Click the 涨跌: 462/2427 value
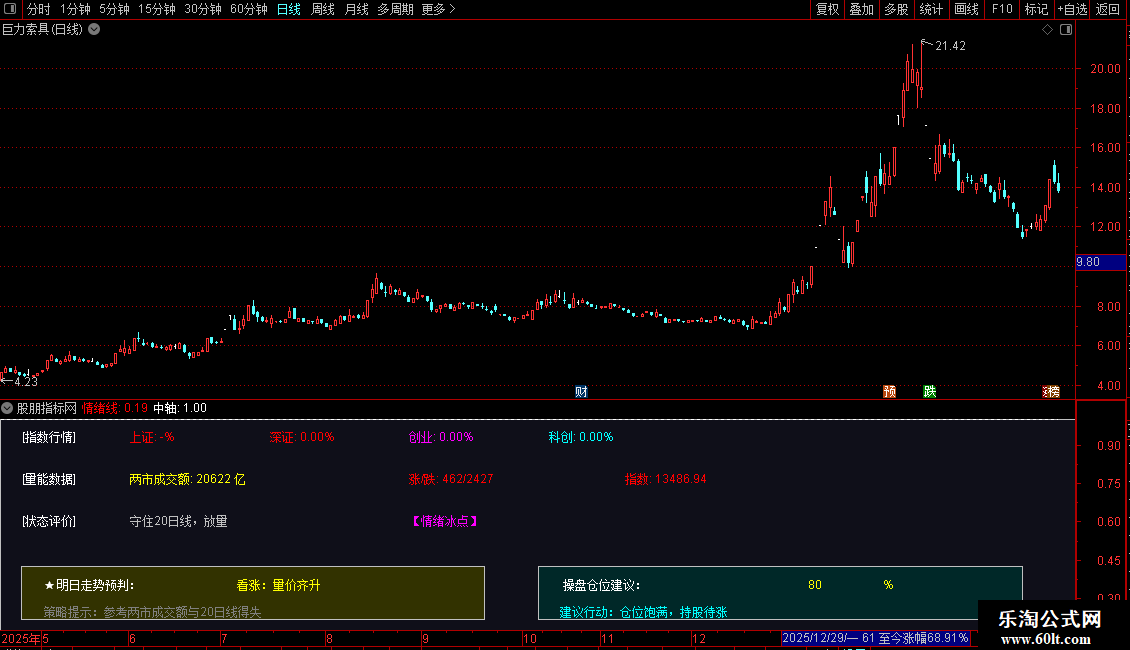This screenshot has width=1130, height=650. coord(450,479)
